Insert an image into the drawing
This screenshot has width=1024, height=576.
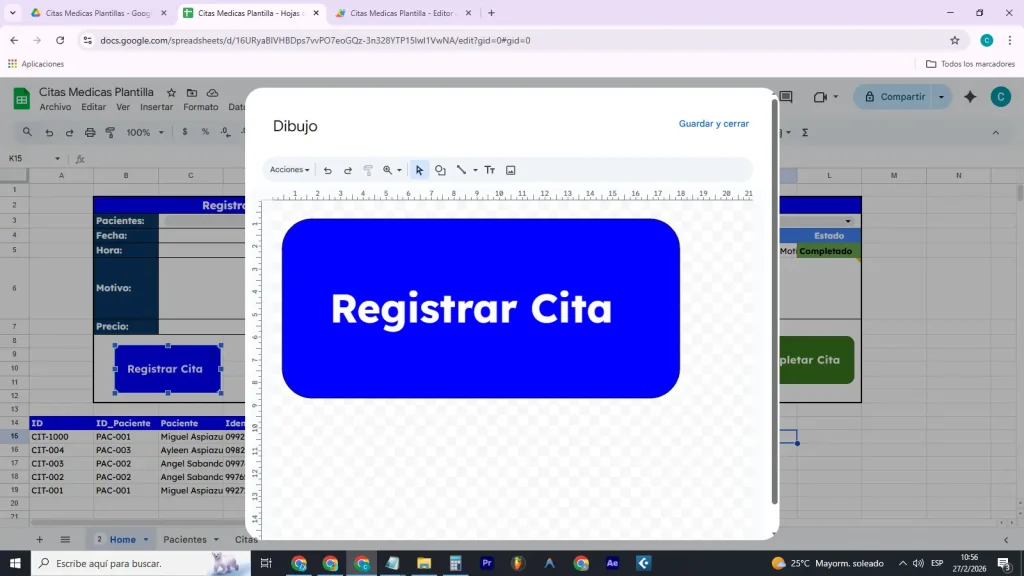[x=510, y=170]
